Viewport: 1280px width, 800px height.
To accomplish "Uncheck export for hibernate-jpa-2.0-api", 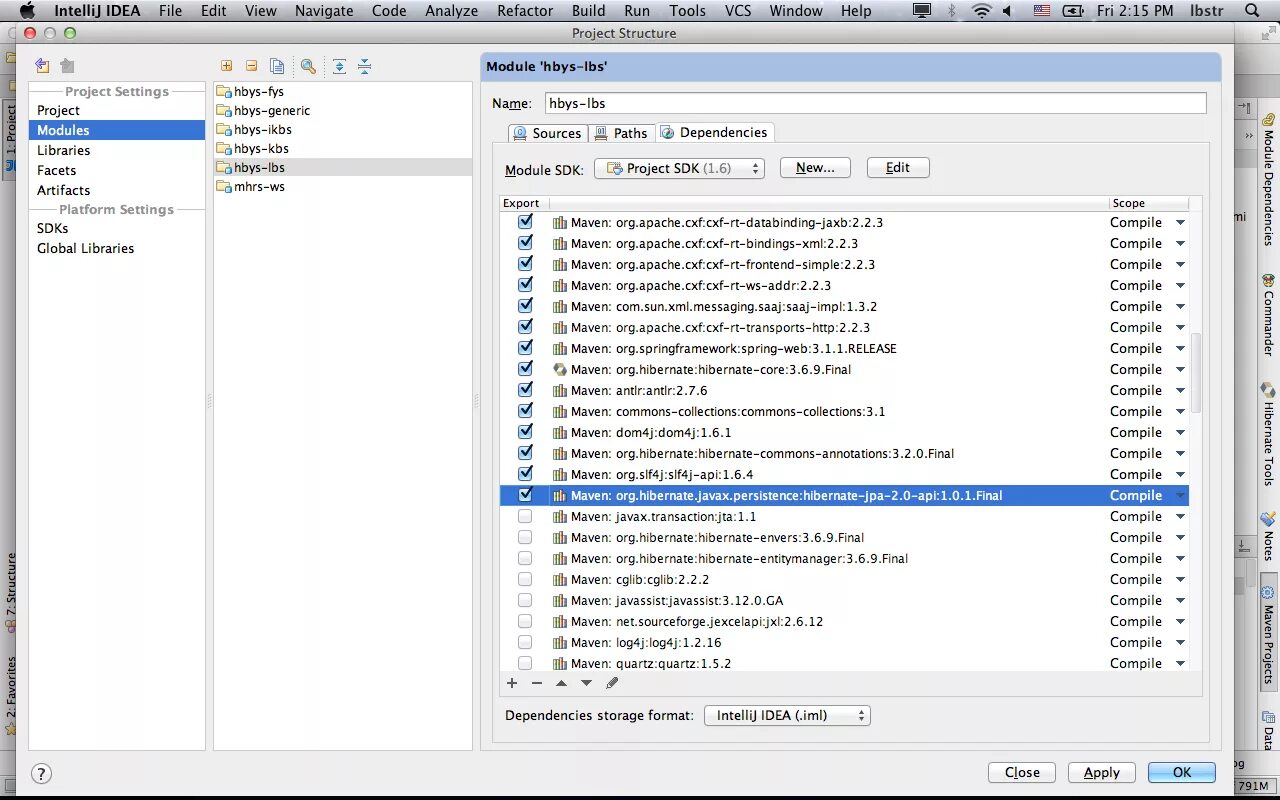I will [x=525, y=495].
